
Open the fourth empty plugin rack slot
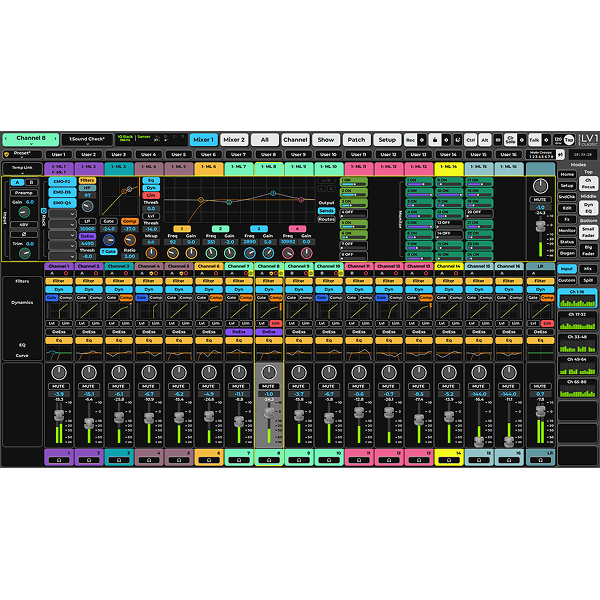click(x=62, y=245)
